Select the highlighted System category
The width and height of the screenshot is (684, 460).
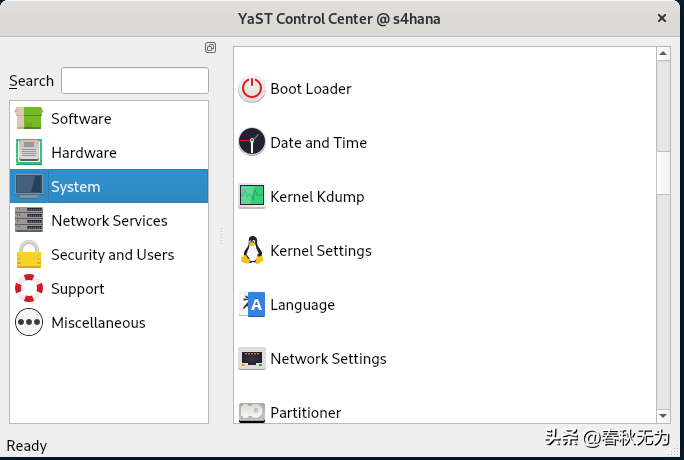coord(76,187)
